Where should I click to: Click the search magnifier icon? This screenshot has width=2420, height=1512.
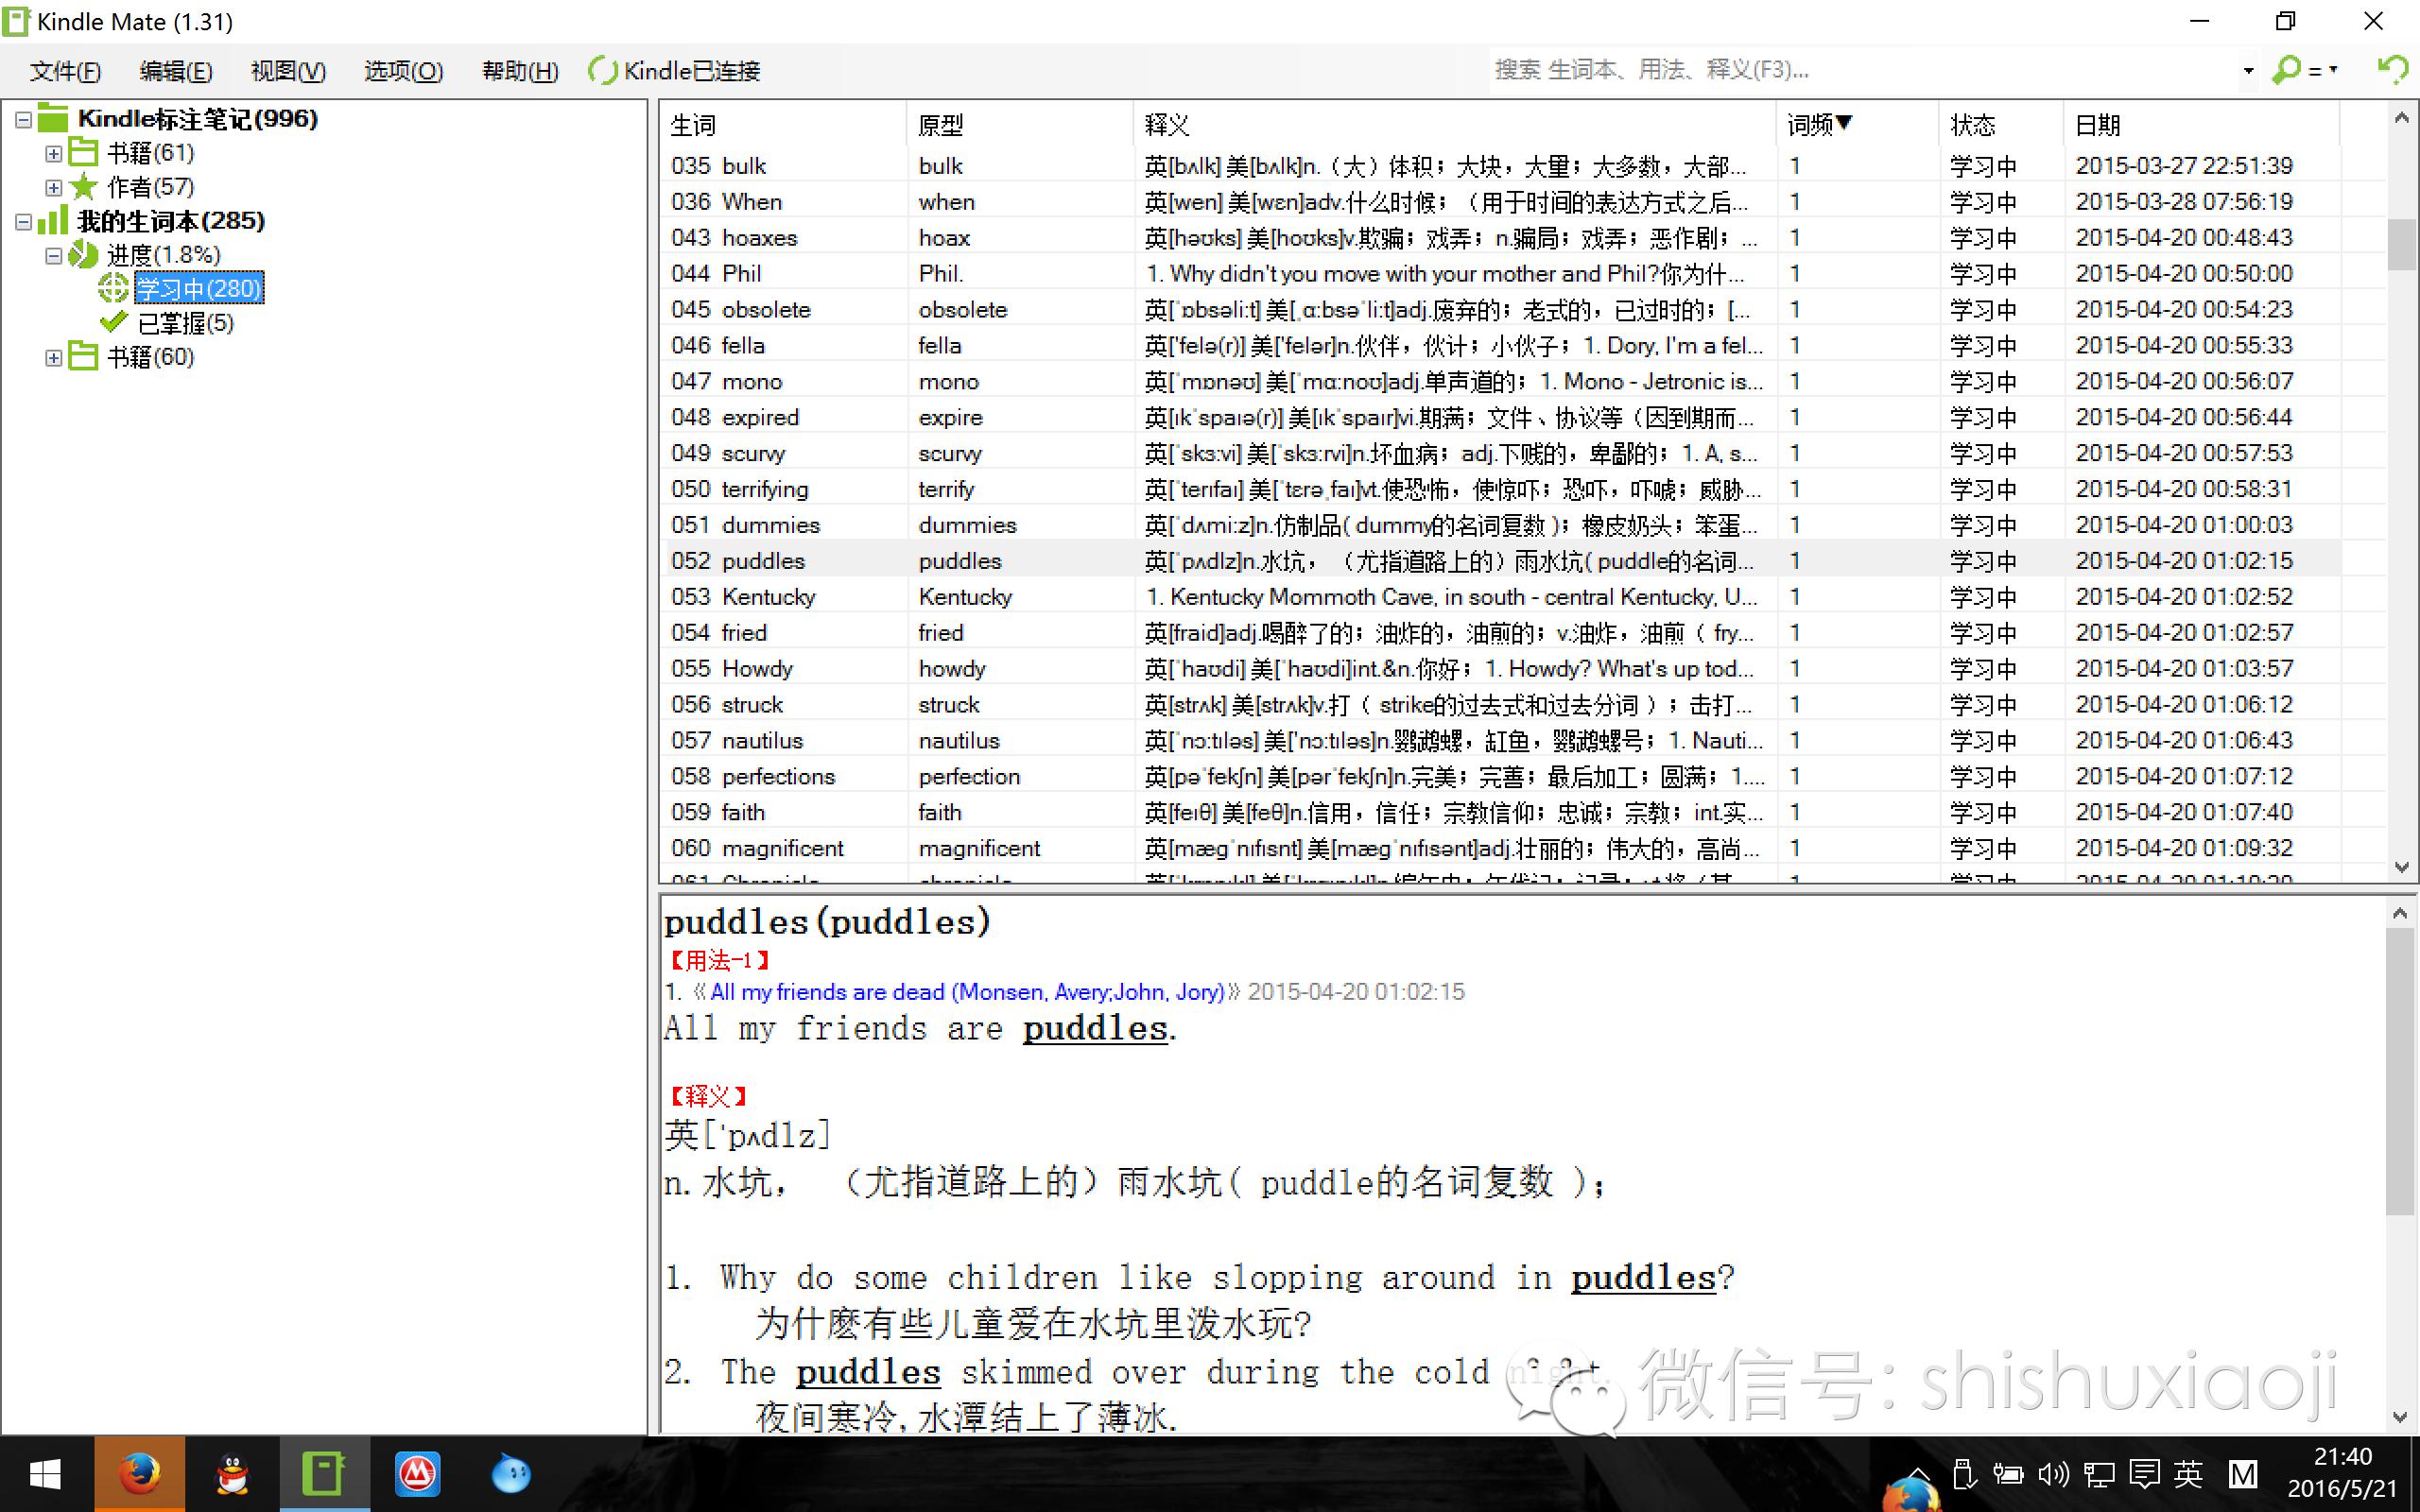point(2287,70)
